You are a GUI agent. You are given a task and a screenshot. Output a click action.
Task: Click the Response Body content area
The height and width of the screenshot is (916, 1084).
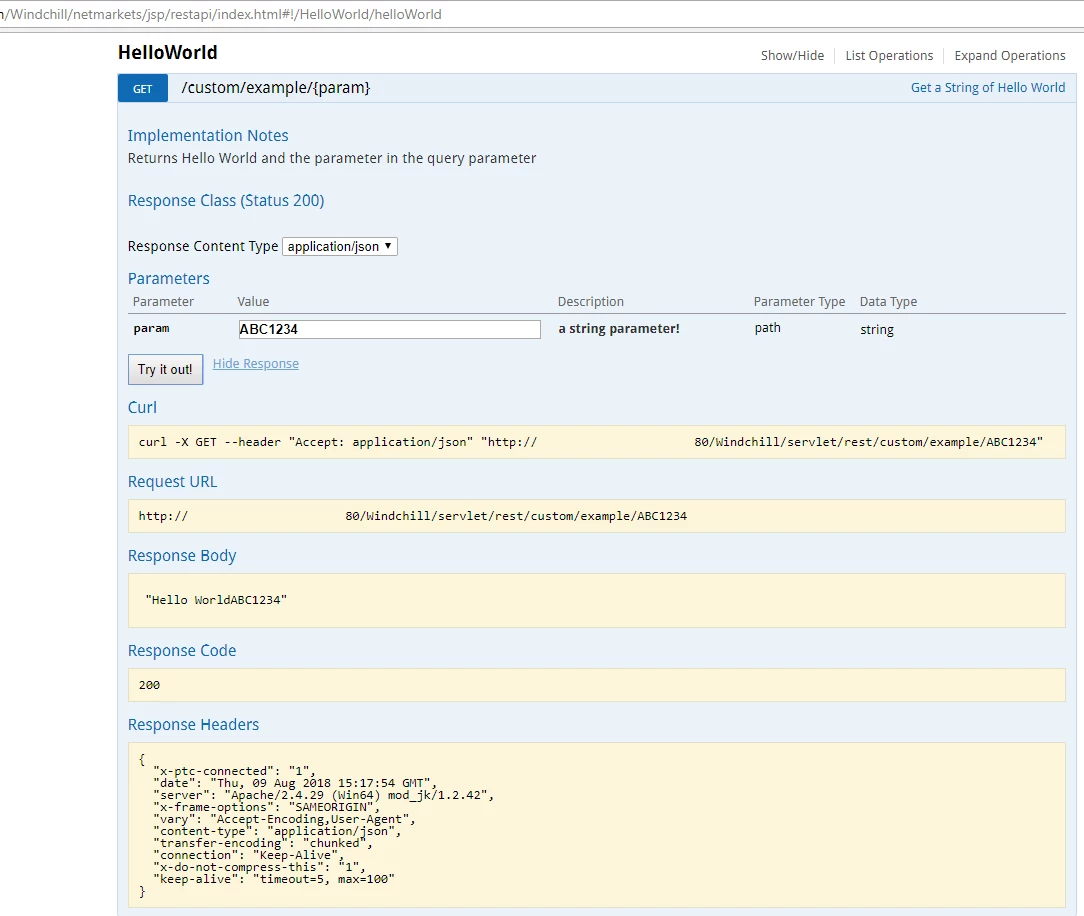pyautogui.click(x=597, y=600)
